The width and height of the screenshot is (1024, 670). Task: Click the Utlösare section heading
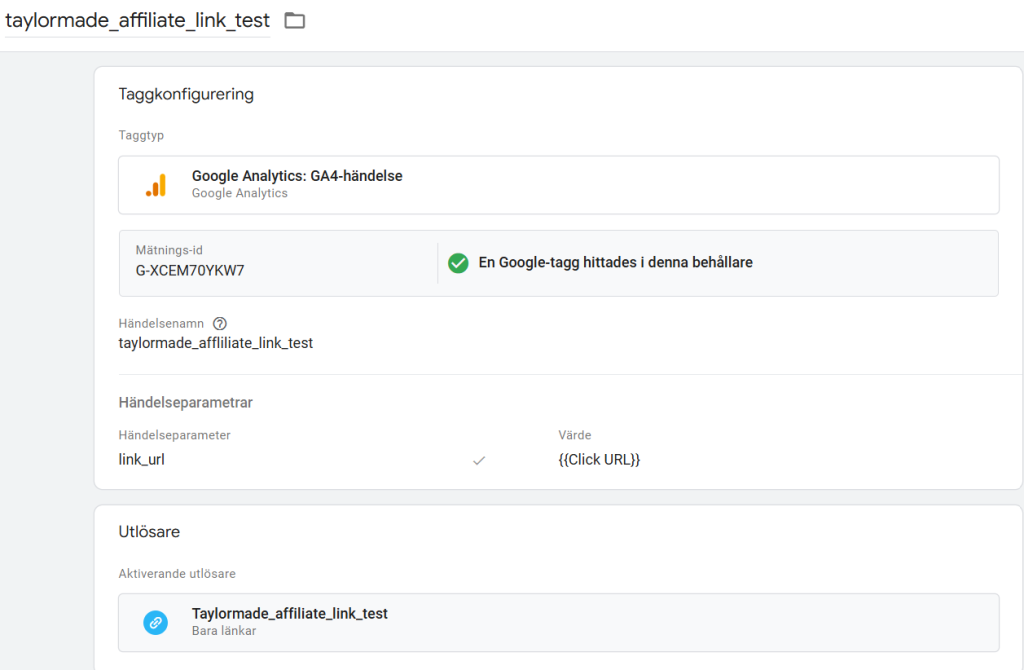(x=149, y=532)
